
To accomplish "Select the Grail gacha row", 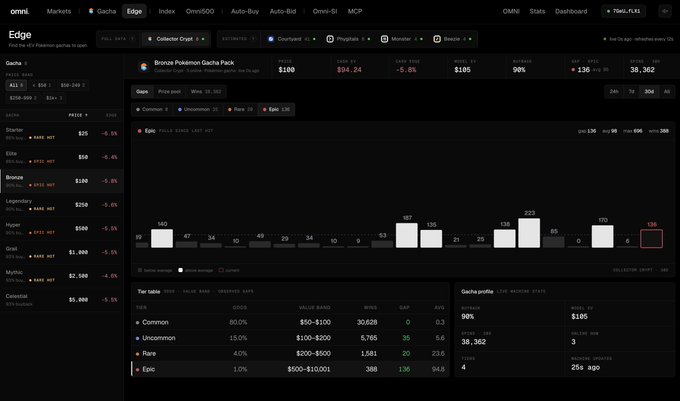I will pyautogui.click(x=62, y=252).
